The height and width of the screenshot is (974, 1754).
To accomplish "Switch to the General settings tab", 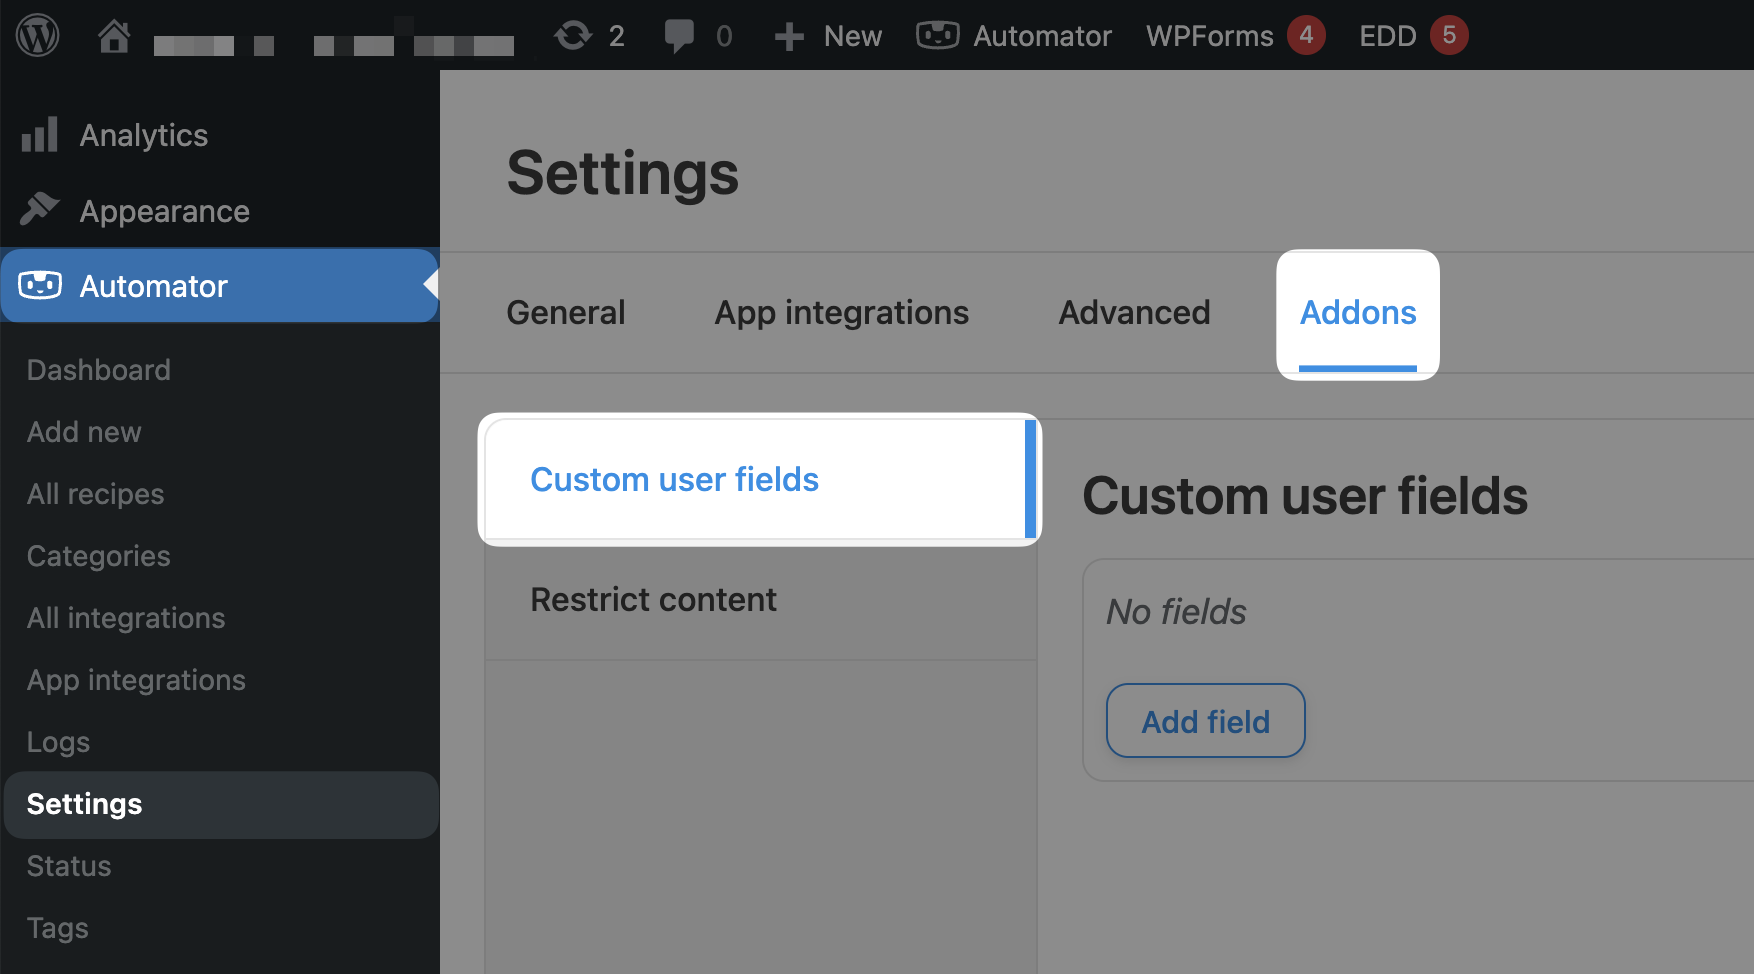I will point(566,313).
